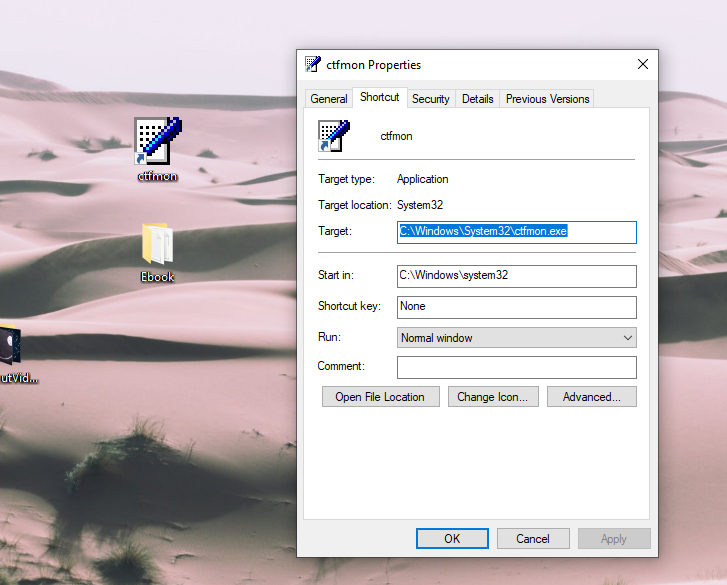Screen dimensions: 727x585
Task: Click the ctfmon icon in Properties title bar
Action: [313, 64]
